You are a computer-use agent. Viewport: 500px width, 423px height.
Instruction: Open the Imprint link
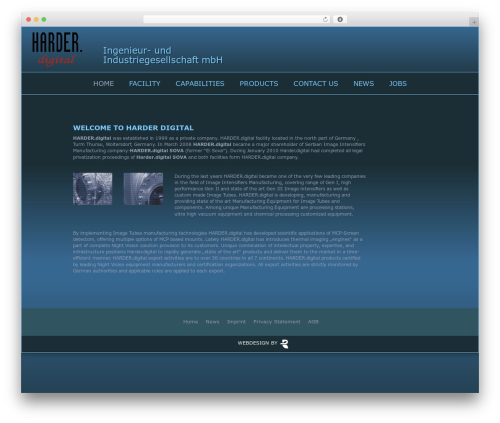tap(236, 322)
